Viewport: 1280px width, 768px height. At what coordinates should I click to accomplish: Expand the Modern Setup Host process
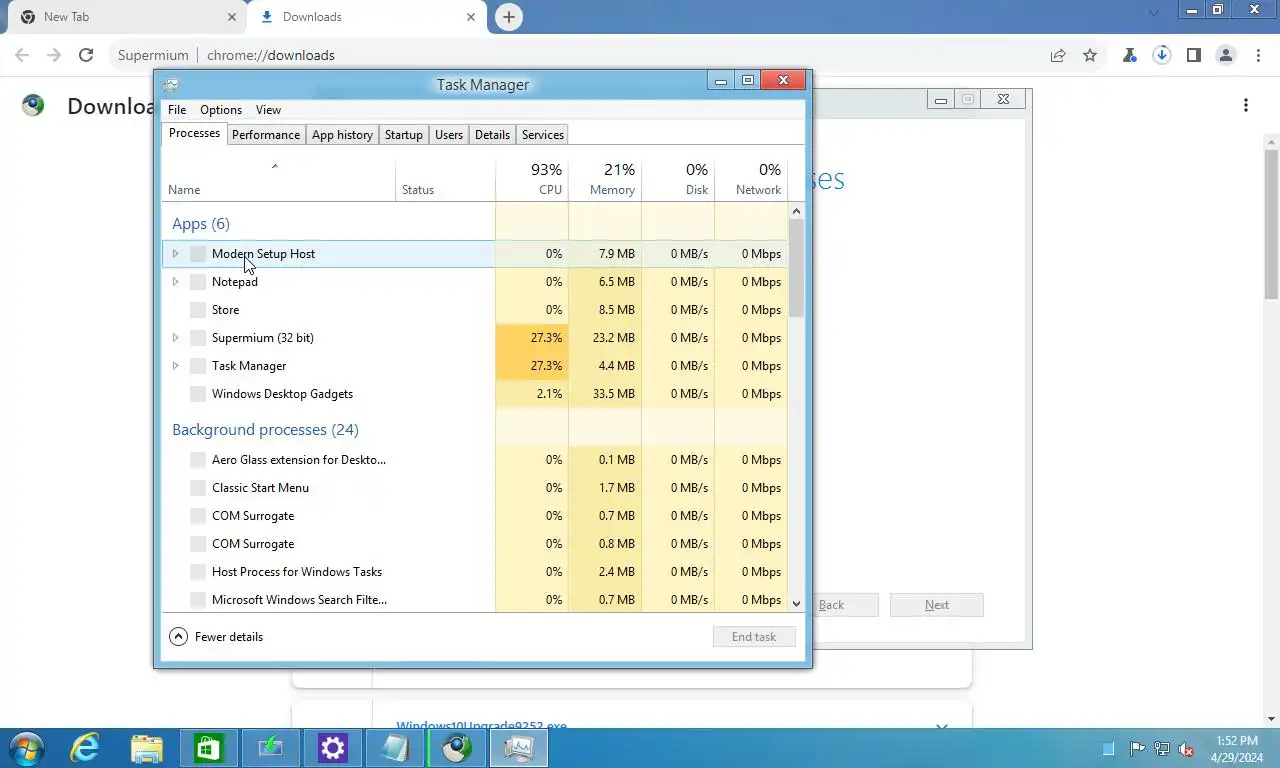175,254
